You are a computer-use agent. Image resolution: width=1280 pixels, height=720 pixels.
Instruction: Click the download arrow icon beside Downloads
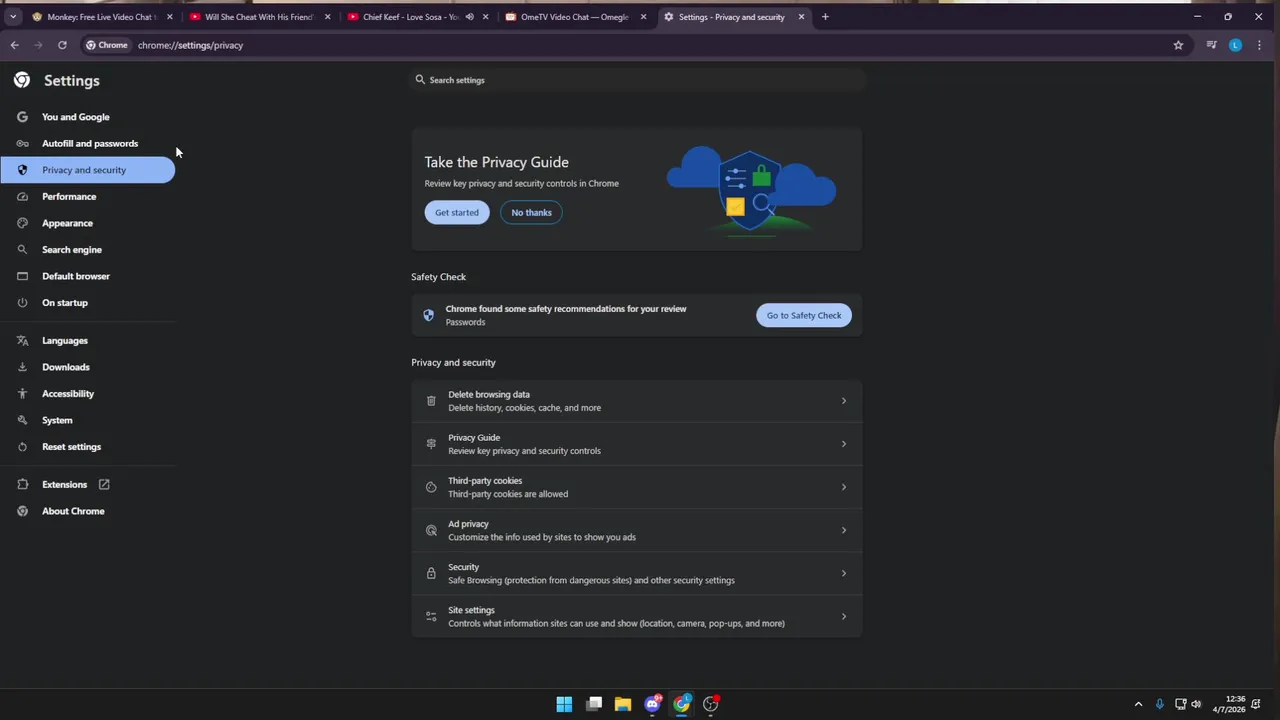tap(22, 367)
